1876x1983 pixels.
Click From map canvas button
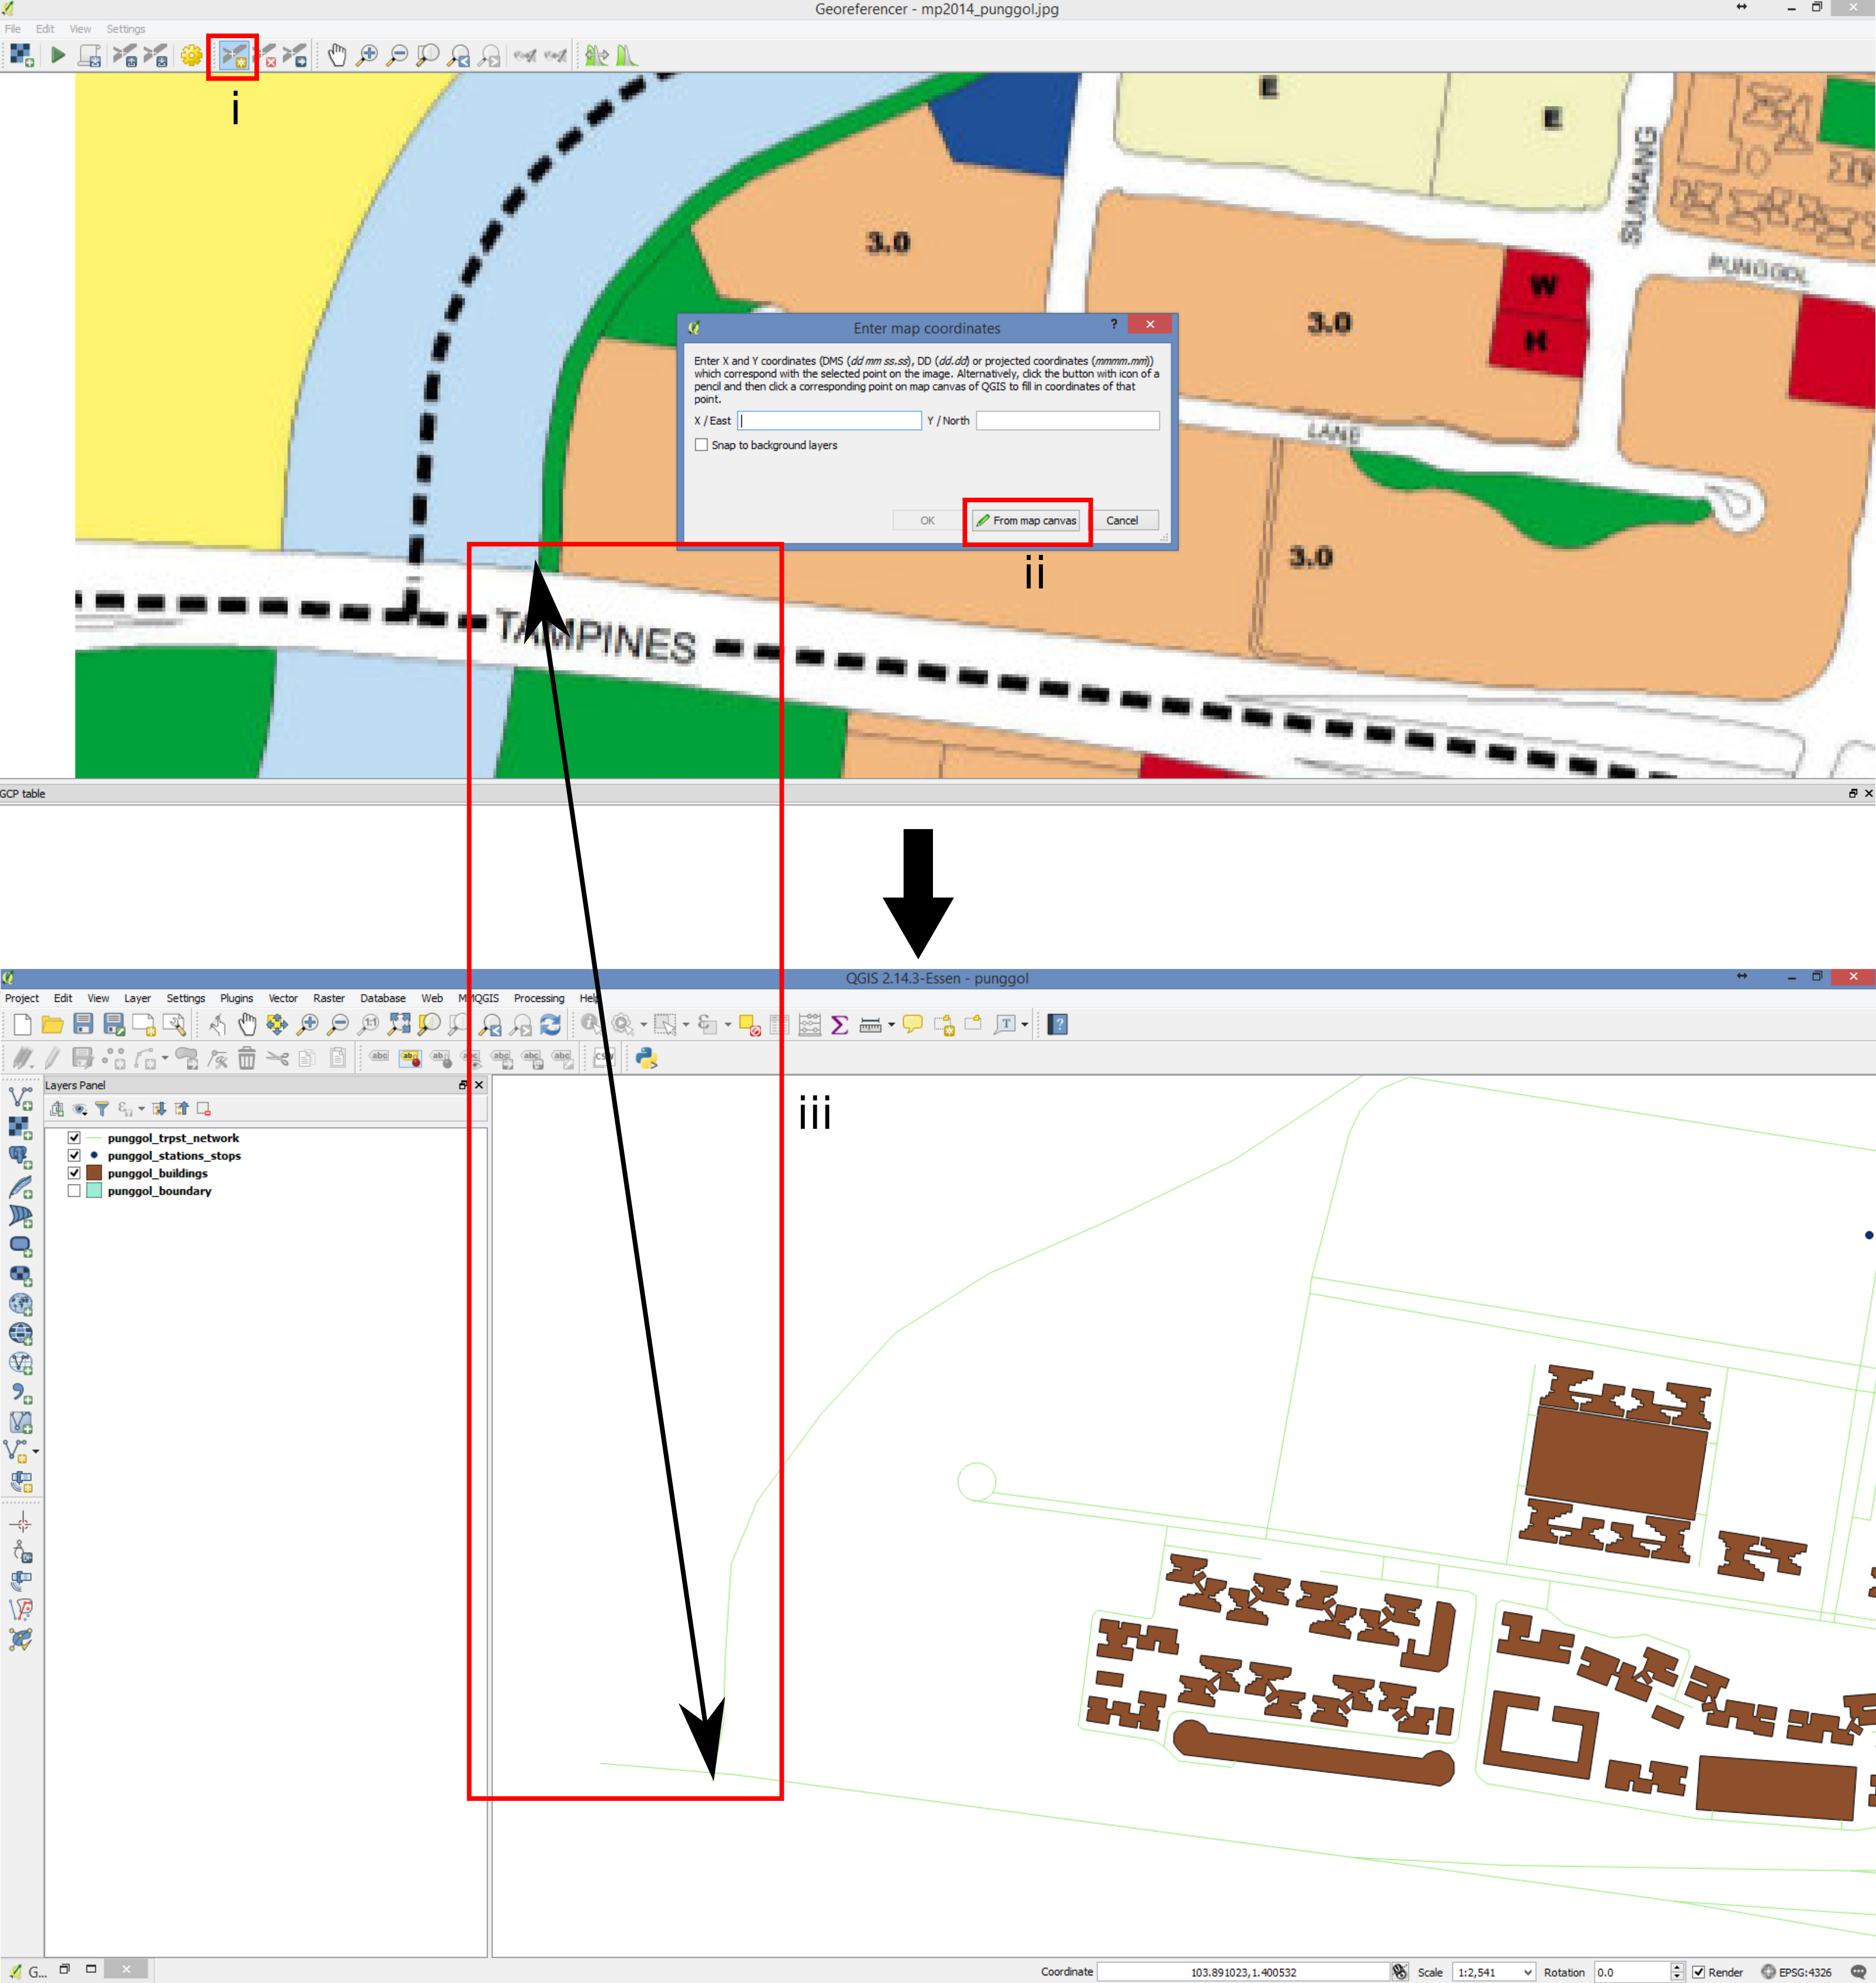click(1026, 520)
